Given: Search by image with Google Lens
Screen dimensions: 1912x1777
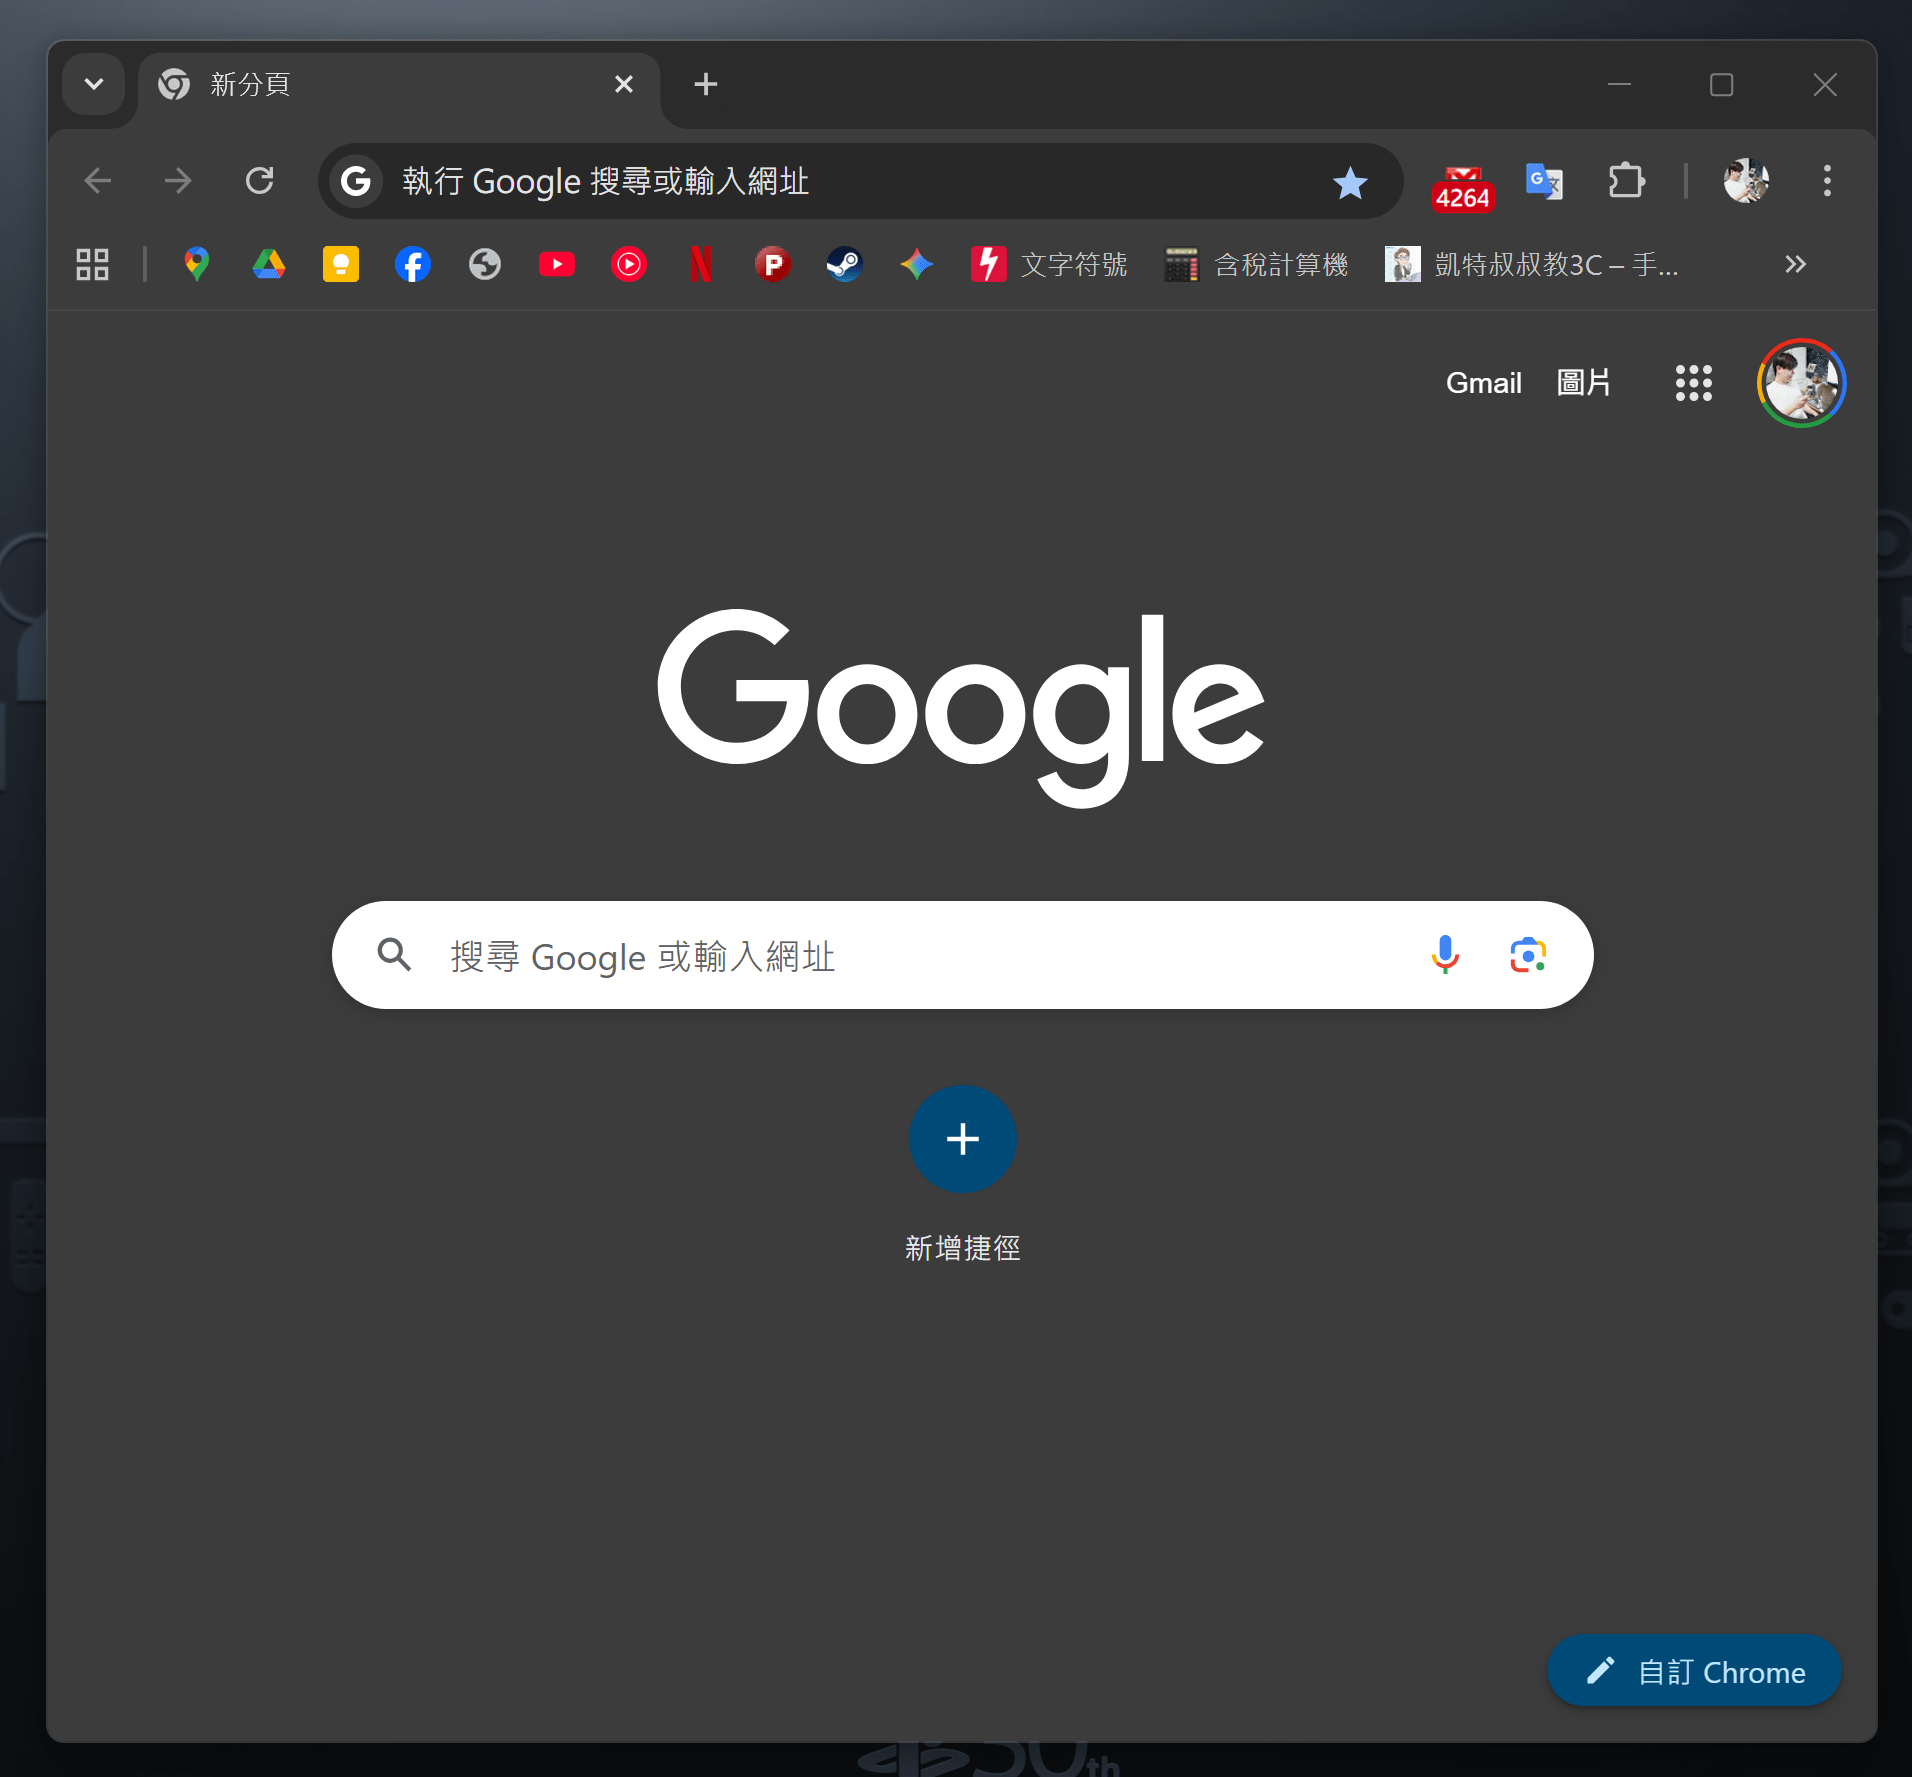Looking at the screenshot, I should (x=1527, y=955).
